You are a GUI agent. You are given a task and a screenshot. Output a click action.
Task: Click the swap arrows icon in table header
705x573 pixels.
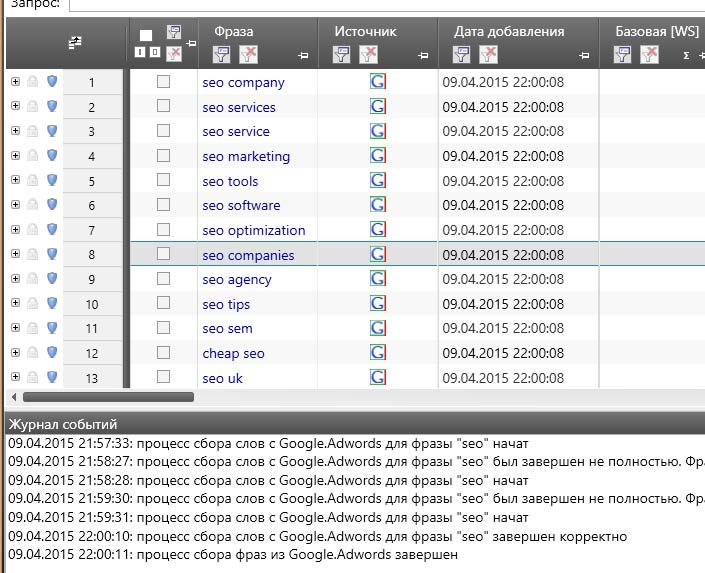pos(74,43)
